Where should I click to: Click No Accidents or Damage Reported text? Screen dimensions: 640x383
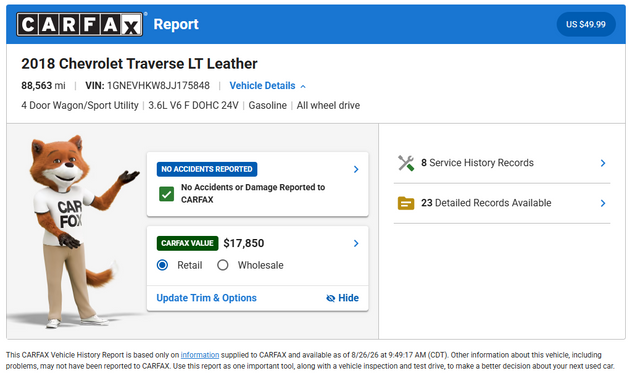point(253,193)
